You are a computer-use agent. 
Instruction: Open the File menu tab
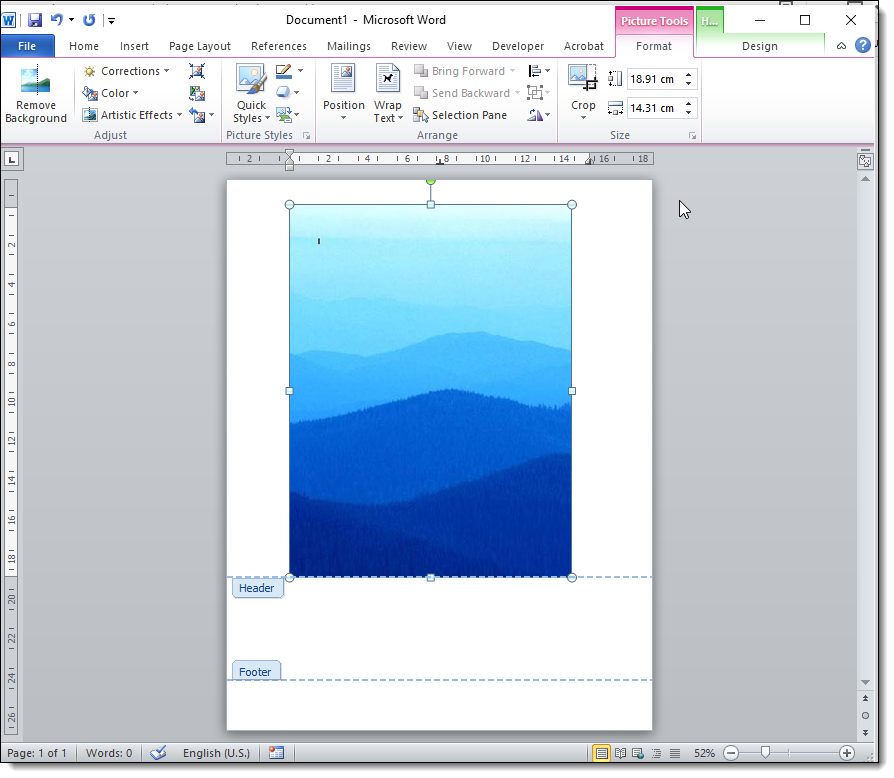(x=27, y=46)
